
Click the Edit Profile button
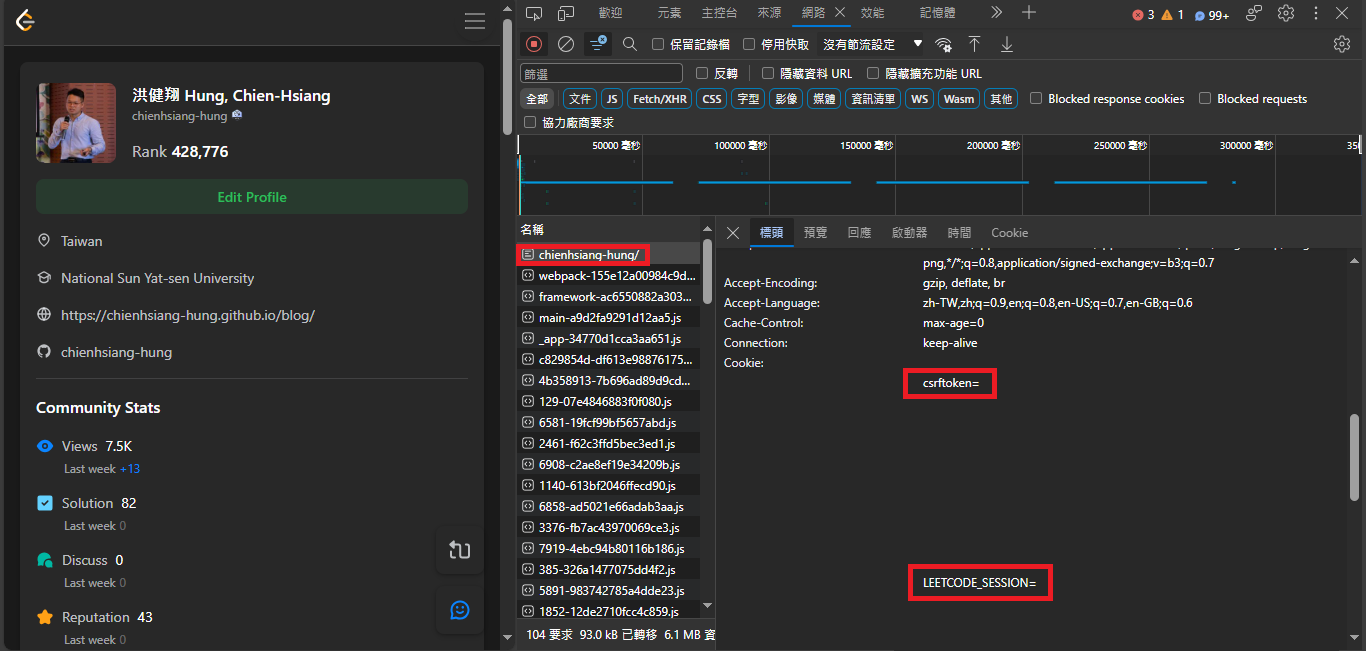pos(252,197)
